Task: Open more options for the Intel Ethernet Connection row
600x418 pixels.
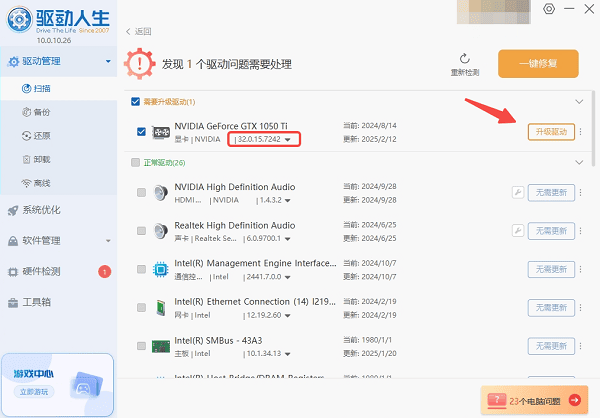Action: tap(580, 308)
